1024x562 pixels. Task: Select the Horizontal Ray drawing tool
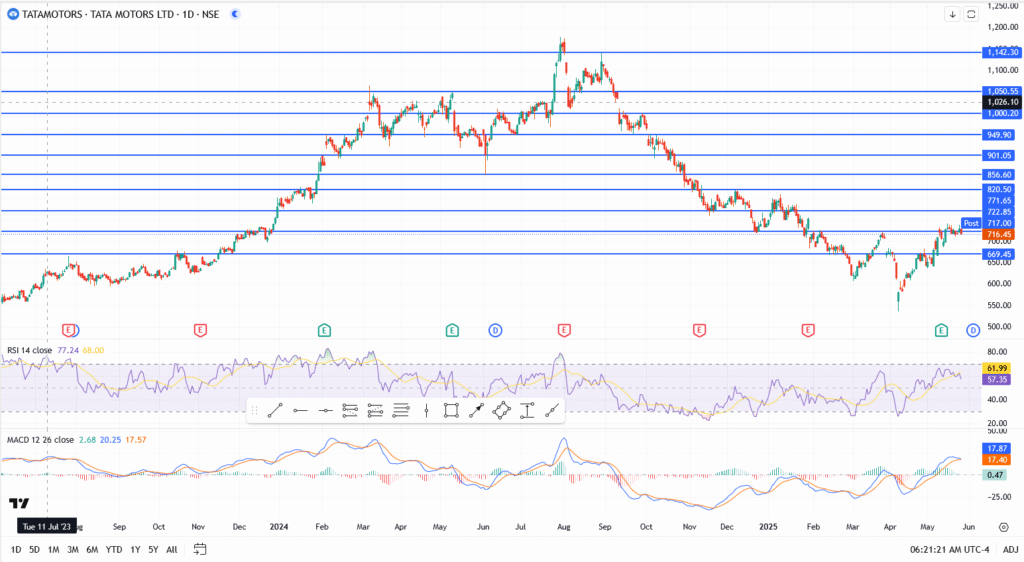pyautogui.click(x=300, y=411)
